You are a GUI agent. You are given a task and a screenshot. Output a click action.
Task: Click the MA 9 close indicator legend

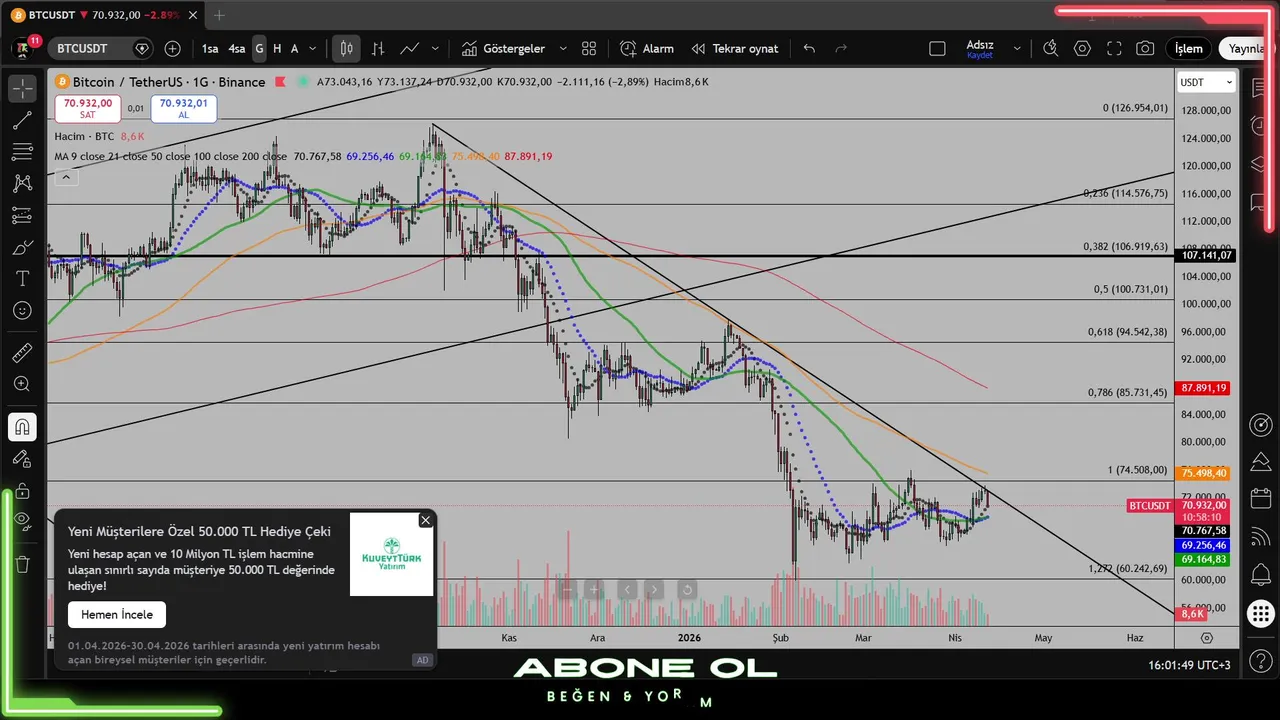(171, 156)
